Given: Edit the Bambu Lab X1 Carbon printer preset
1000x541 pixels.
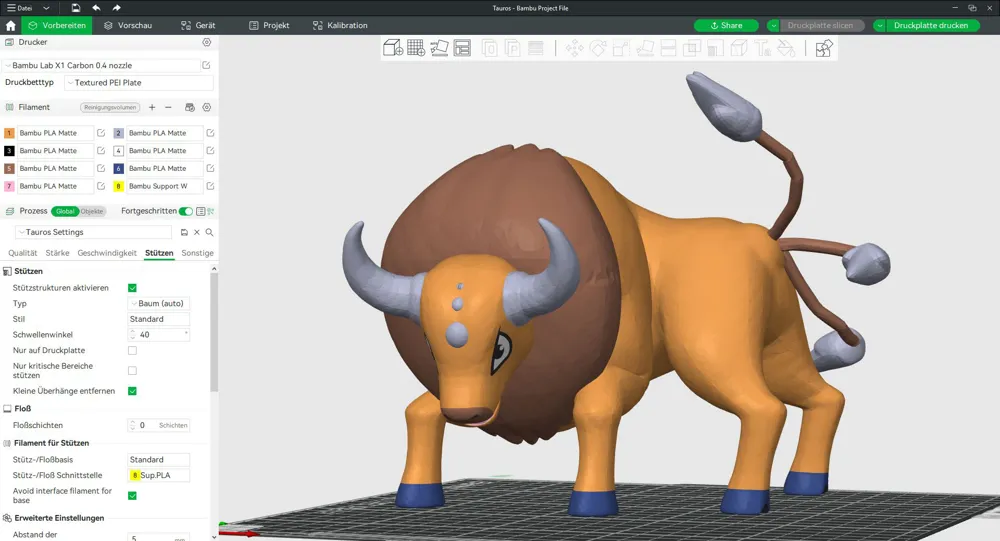Looking at the screenshot, I should point(206,65).
